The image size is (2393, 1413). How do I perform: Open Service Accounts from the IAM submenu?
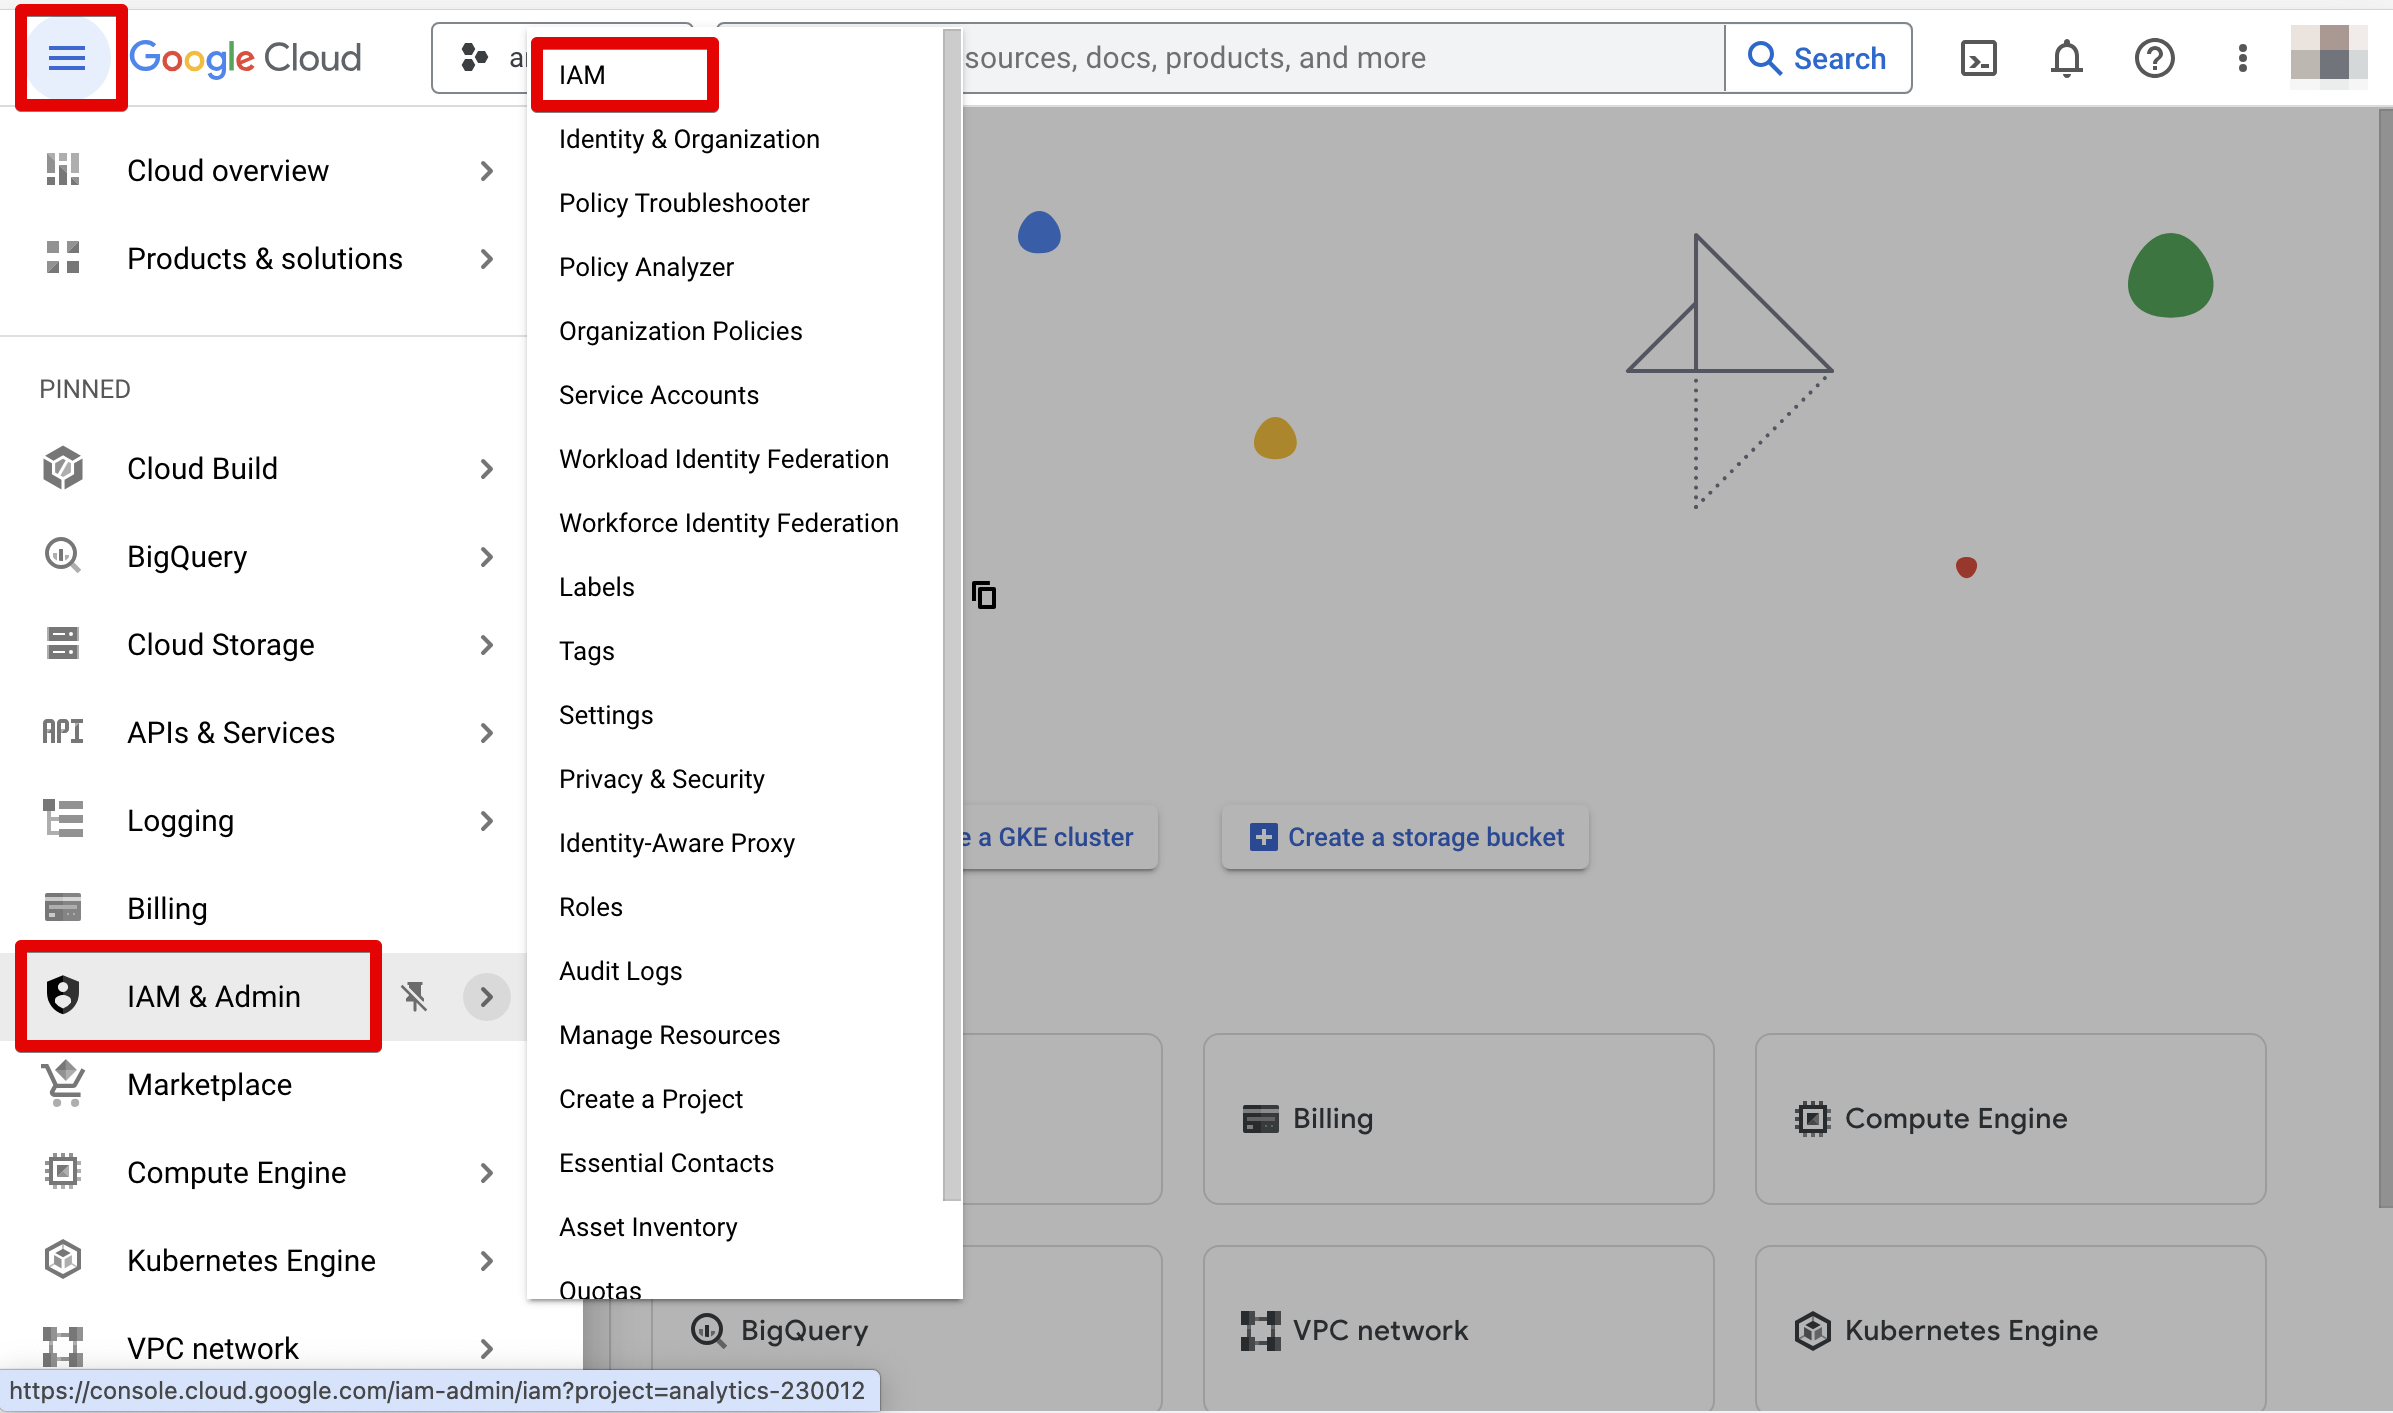click(659, 394)
